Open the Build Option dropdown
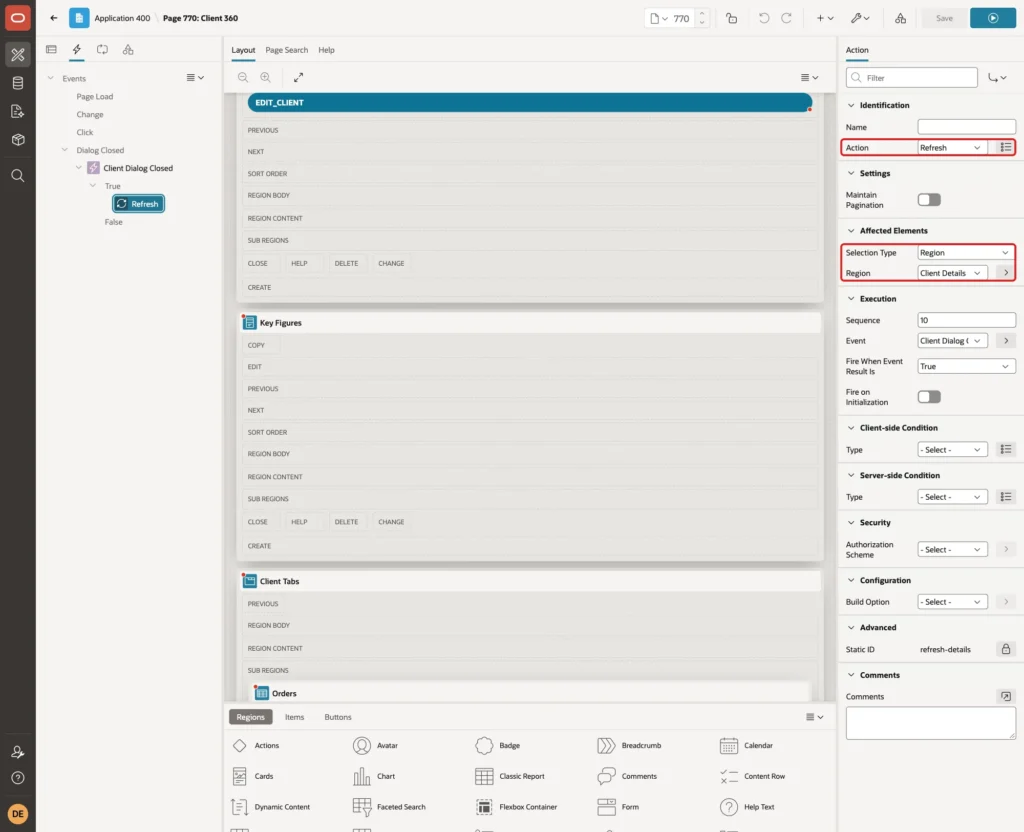1024x832 pixels. tap(952, 602)
